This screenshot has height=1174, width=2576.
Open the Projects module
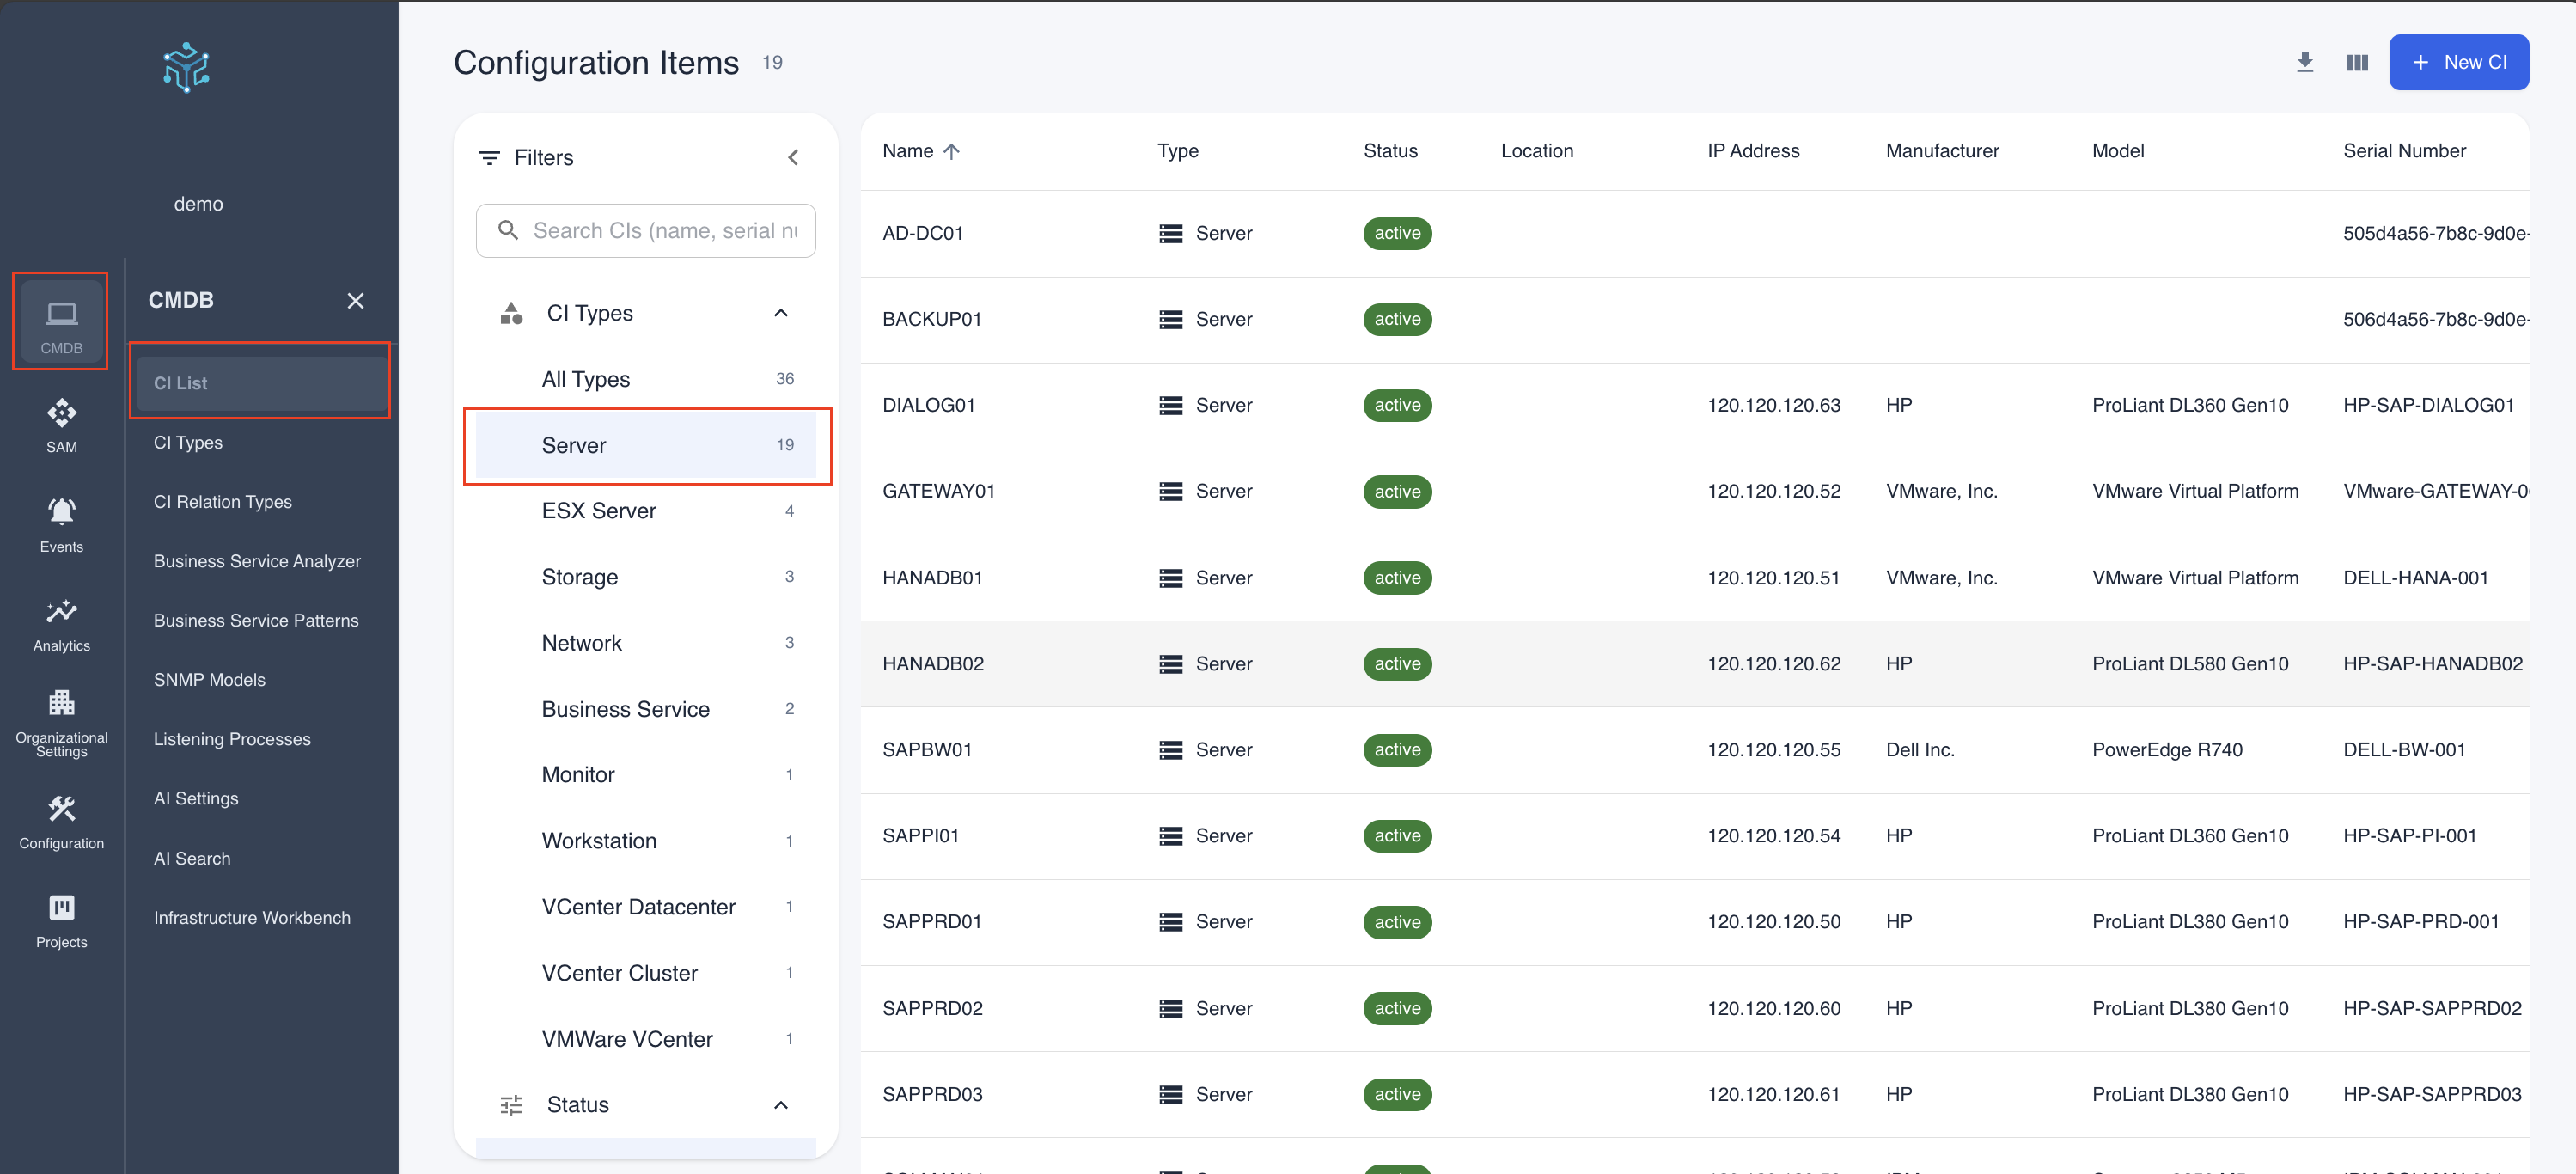pyautogui.click(x=60, y=918)
